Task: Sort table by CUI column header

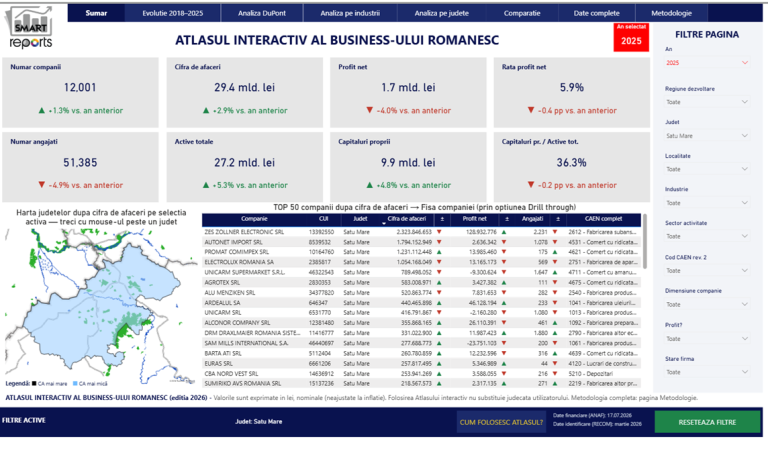Action: [323, 219]
